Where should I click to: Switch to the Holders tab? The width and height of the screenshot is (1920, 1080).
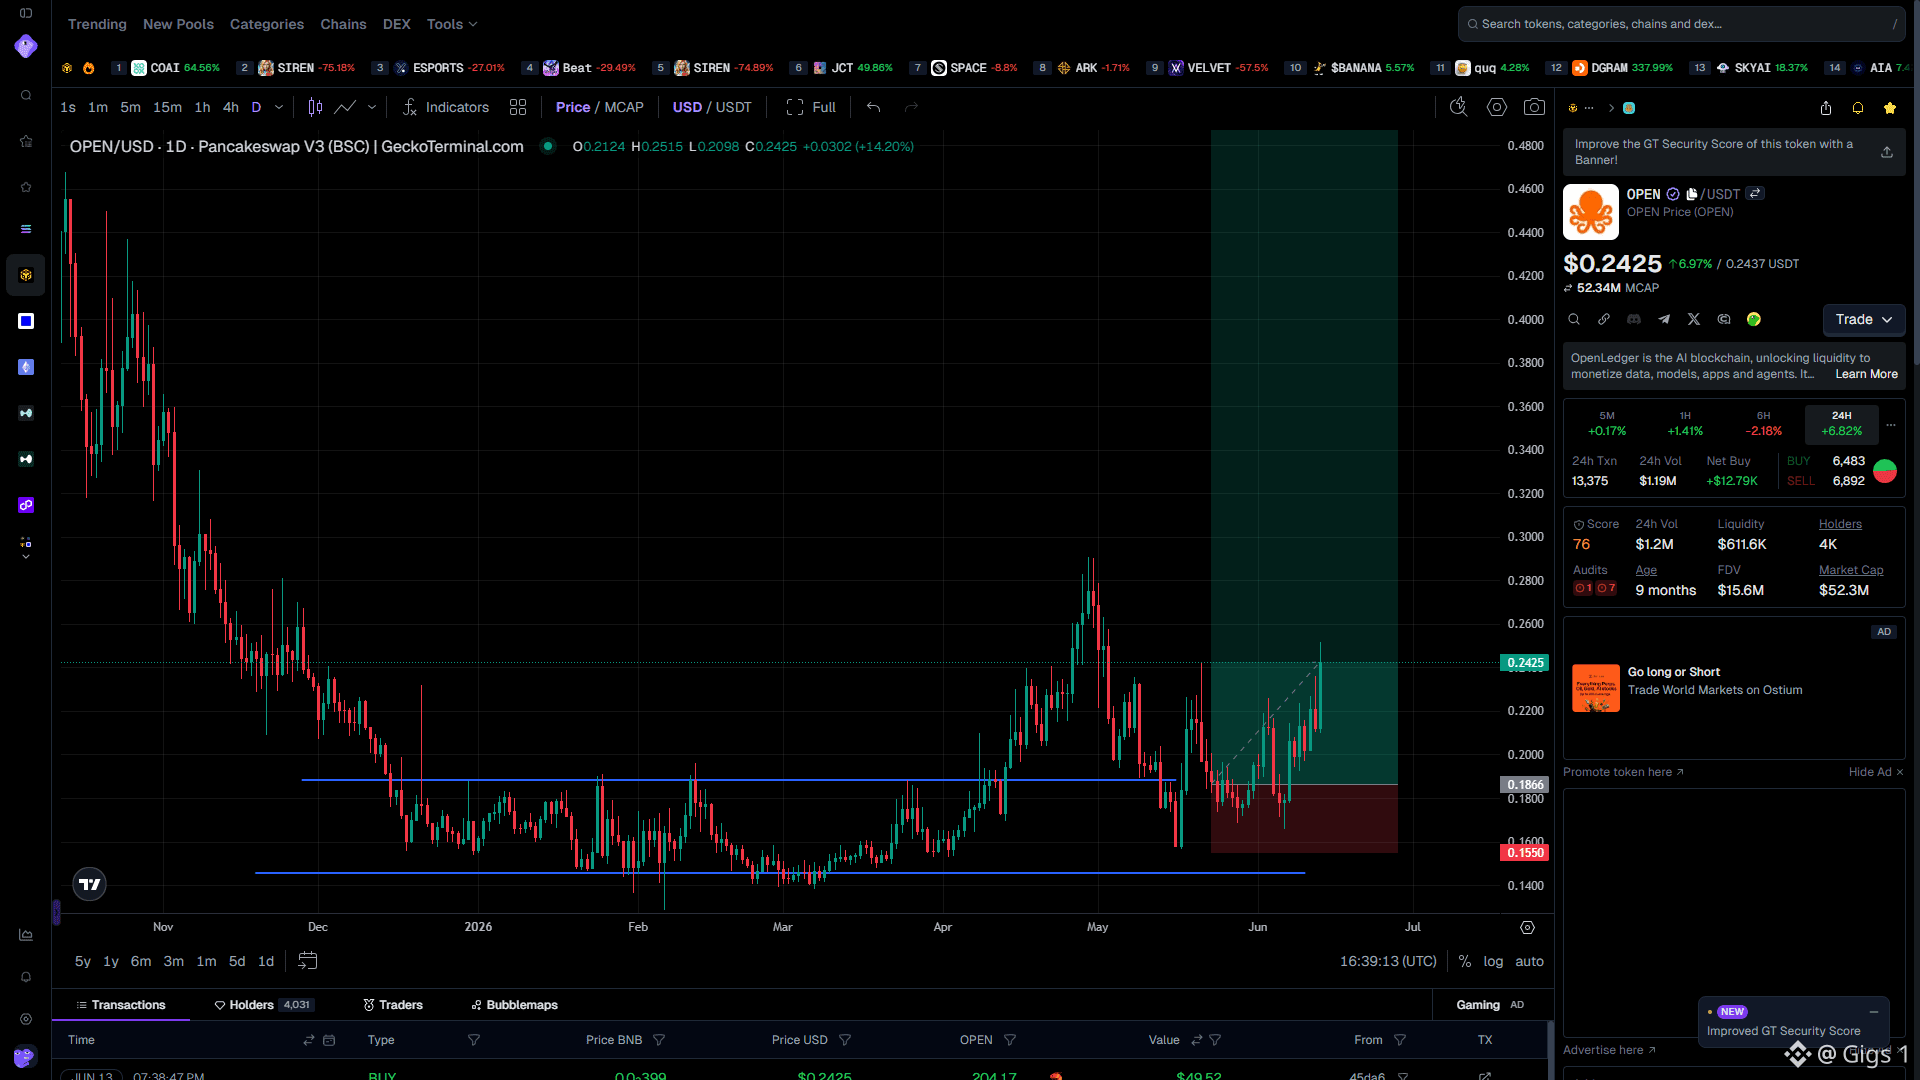(x=263, y=1005)
